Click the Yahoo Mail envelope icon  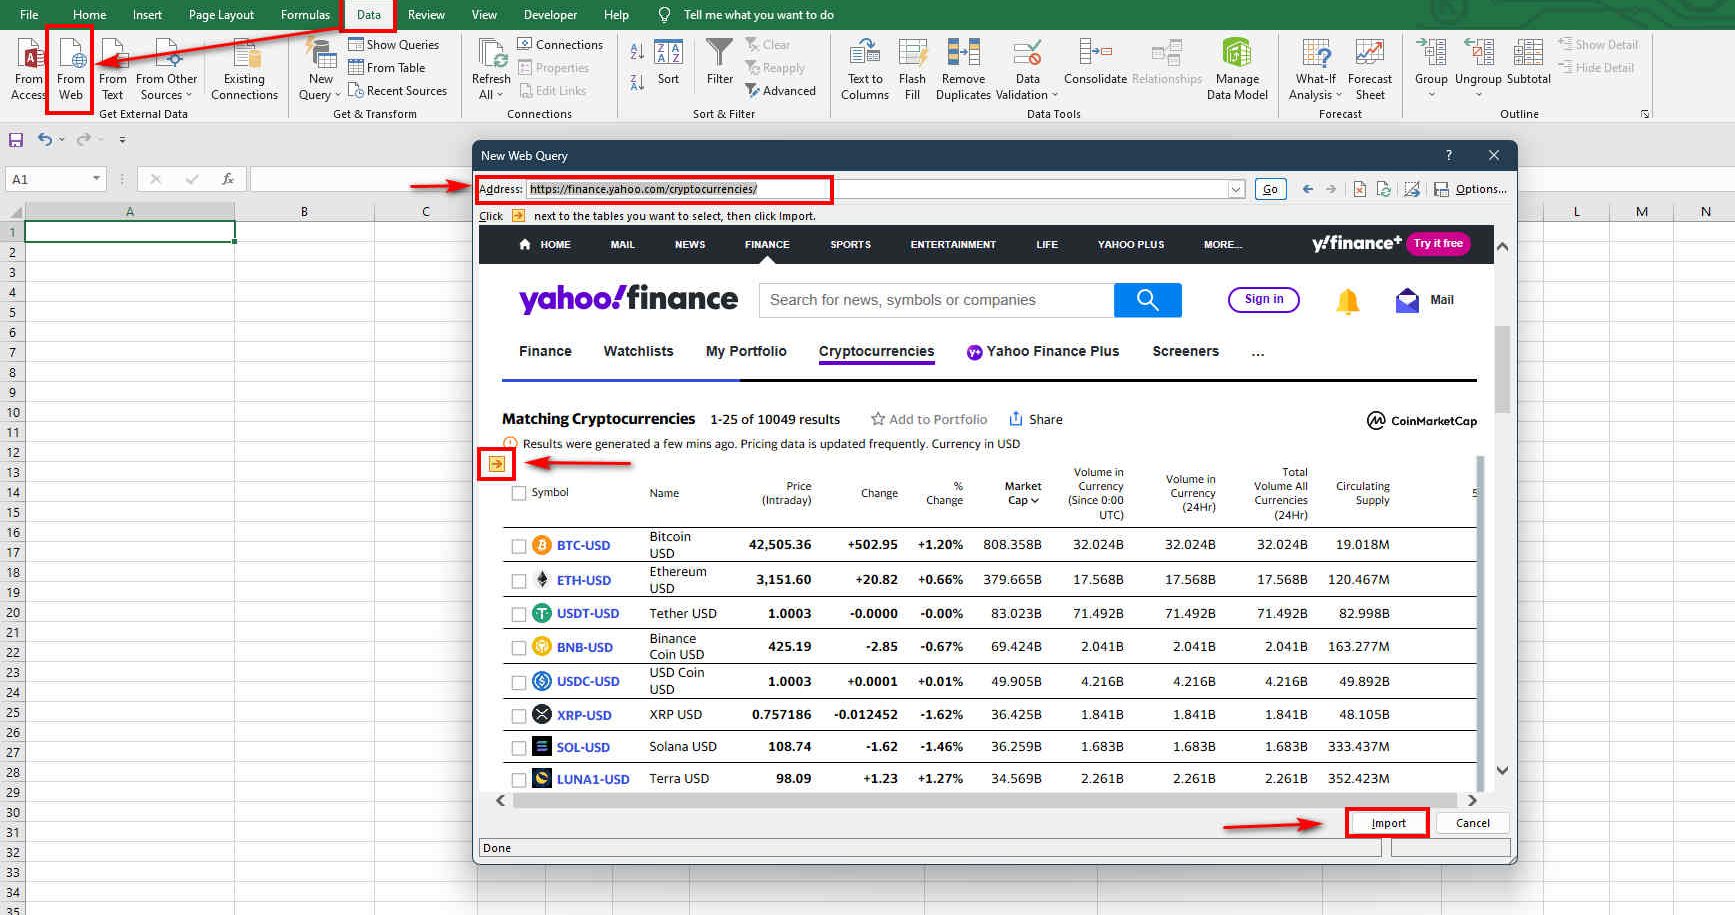pos(1407,300)
